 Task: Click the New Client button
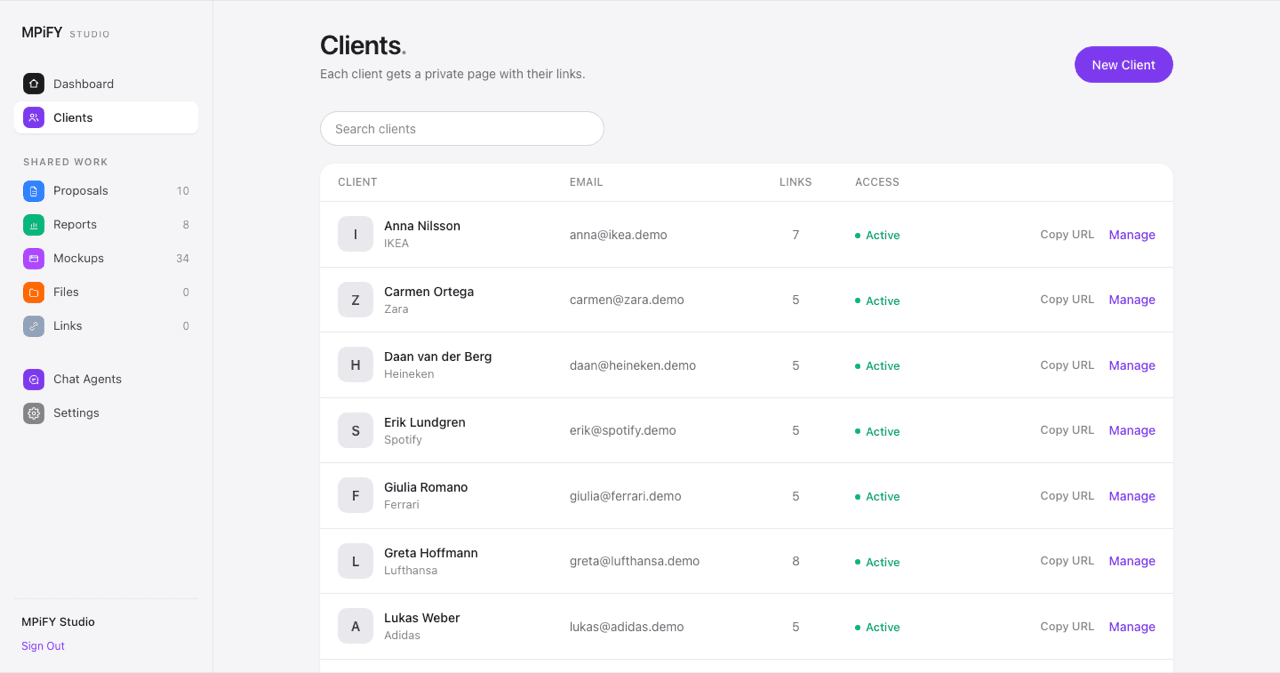tap(1123, 65)
